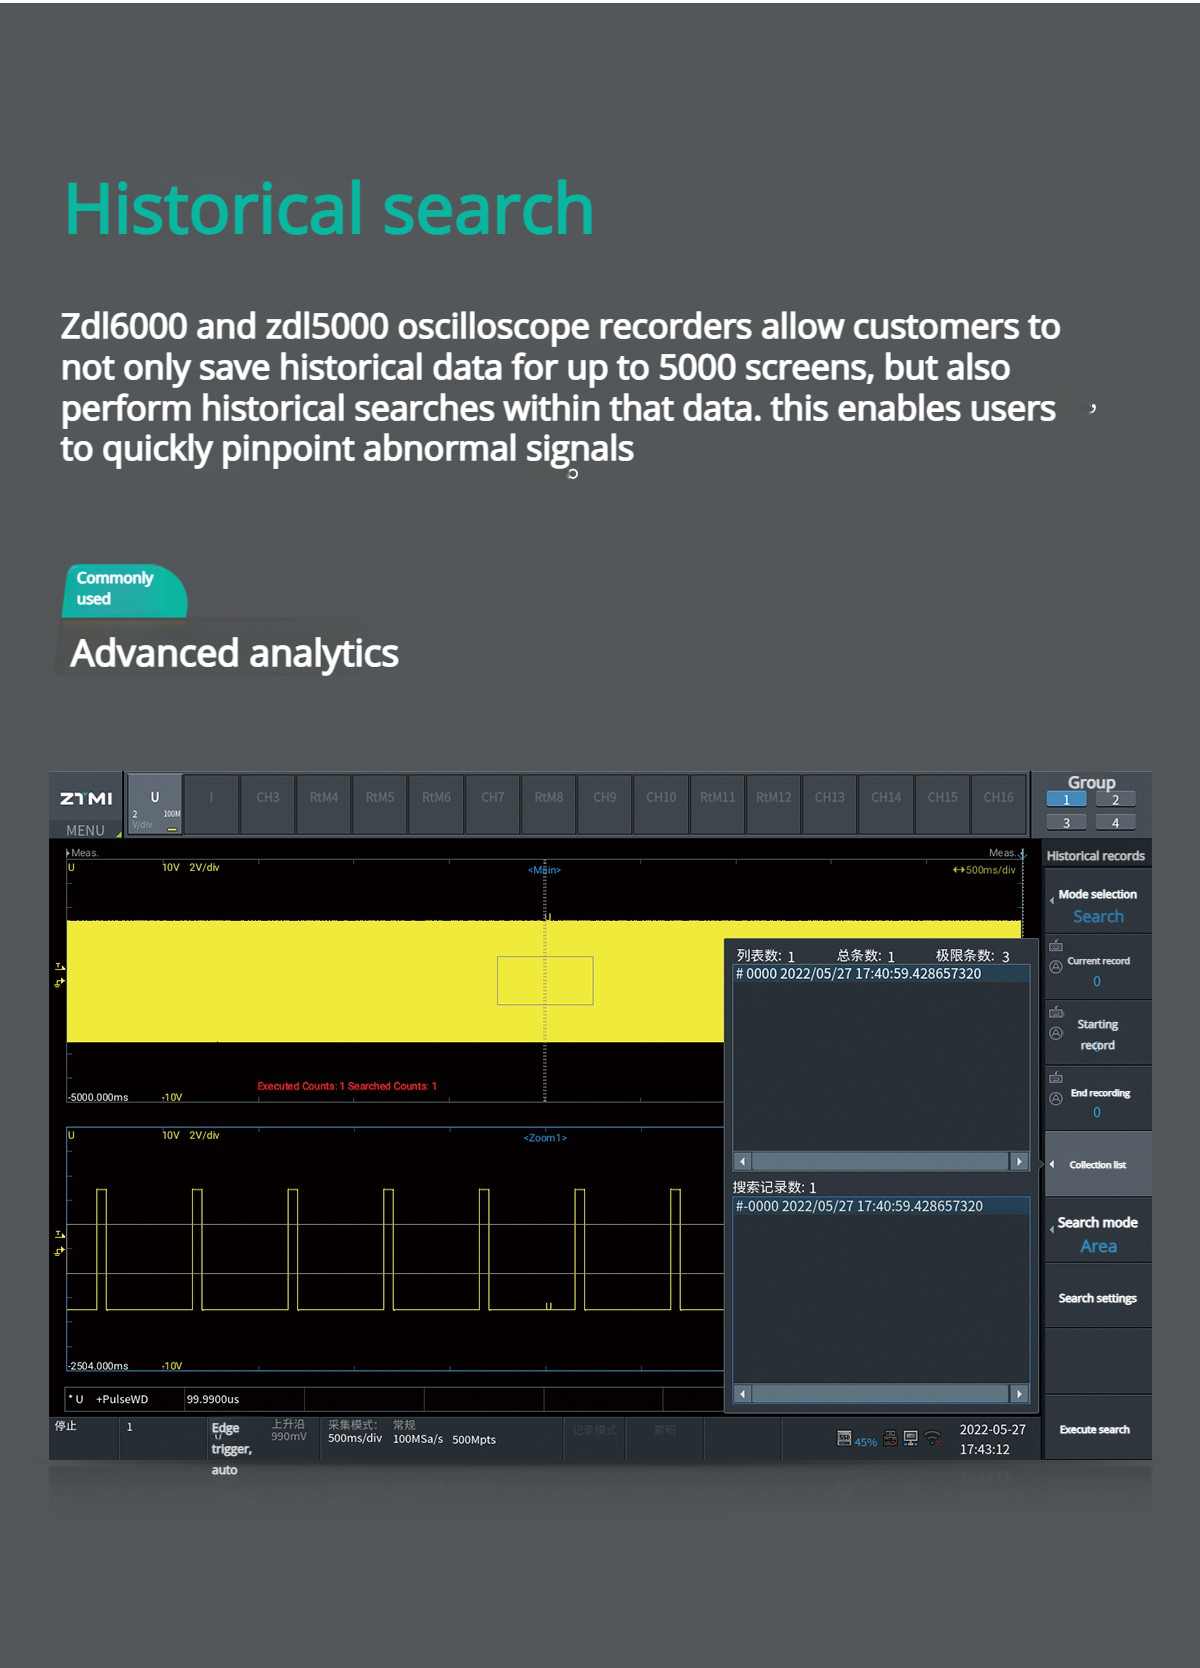
Task: Select the CH3 channel tab
Action: click(267, 798)
